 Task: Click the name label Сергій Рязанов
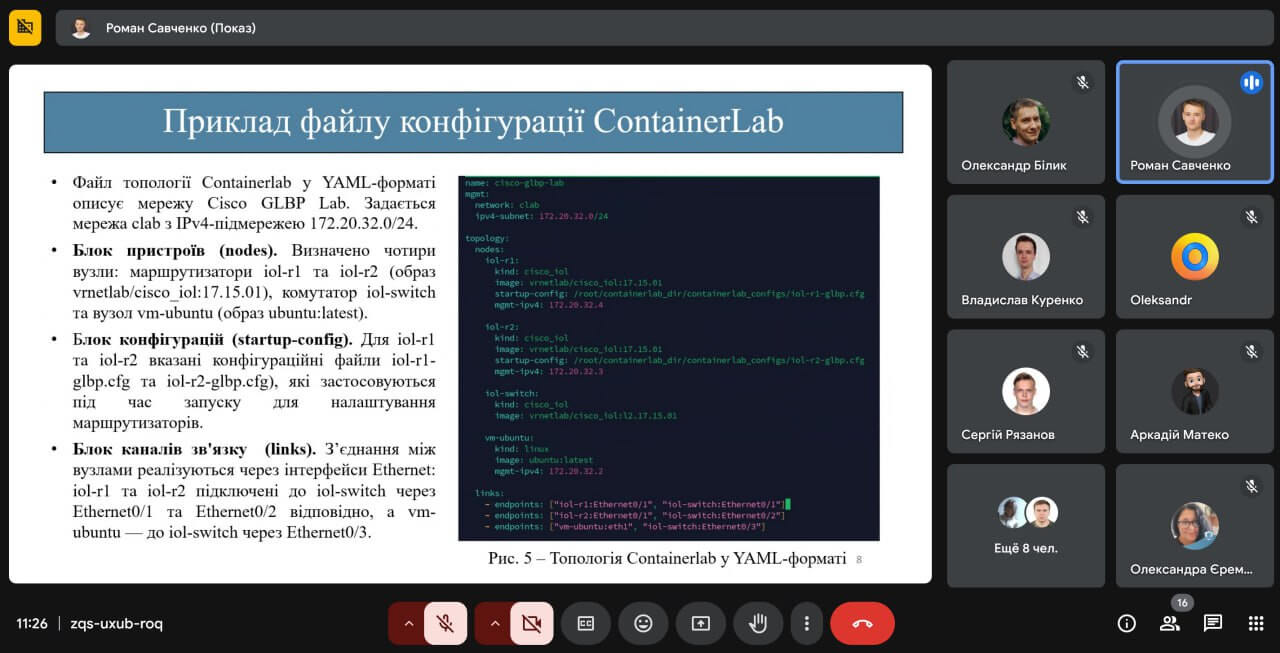tap(1008, 435)
